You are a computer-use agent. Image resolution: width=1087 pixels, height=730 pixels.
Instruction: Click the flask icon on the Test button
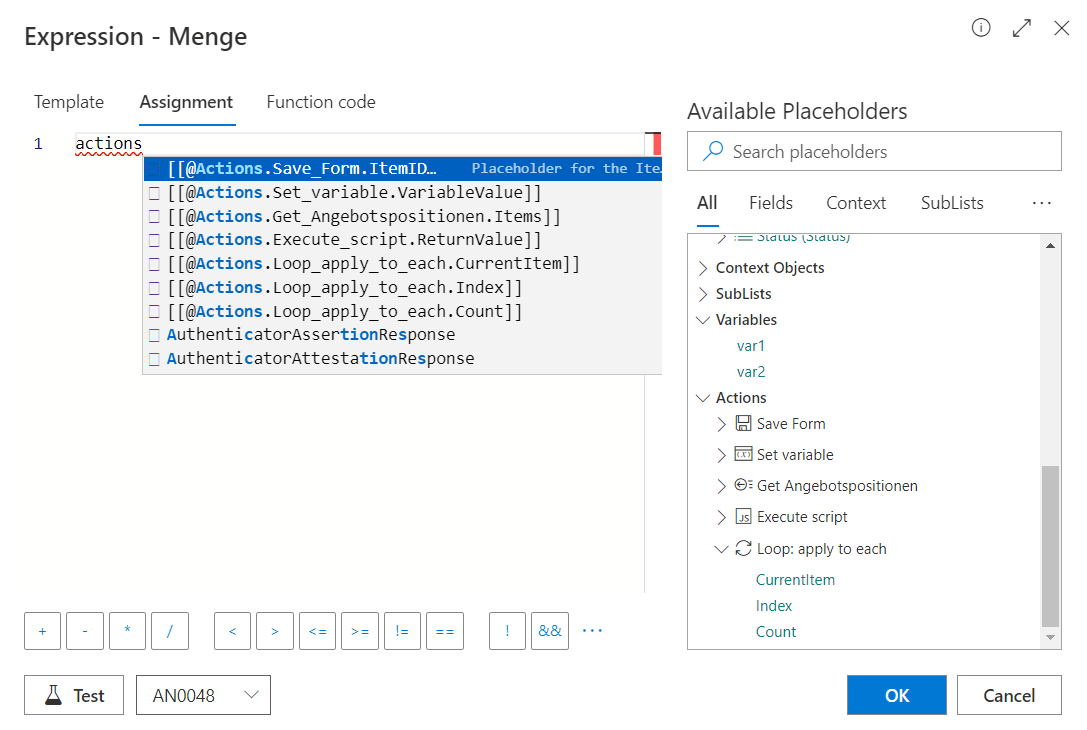[53, 695]
